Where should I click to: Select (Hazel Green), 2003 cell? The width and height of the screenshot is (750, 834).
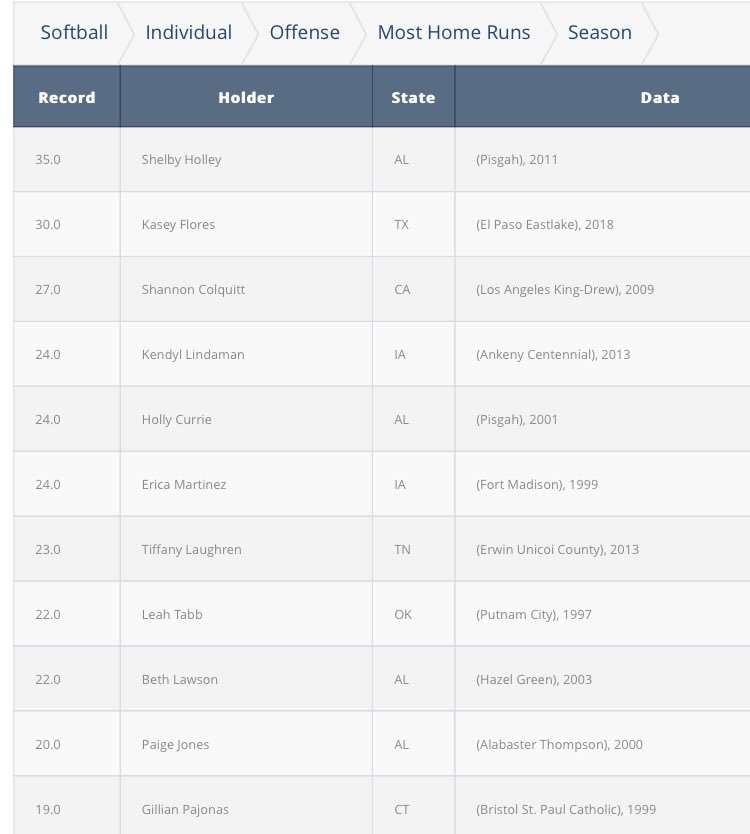pyautogui.click(x=603, y=679)
